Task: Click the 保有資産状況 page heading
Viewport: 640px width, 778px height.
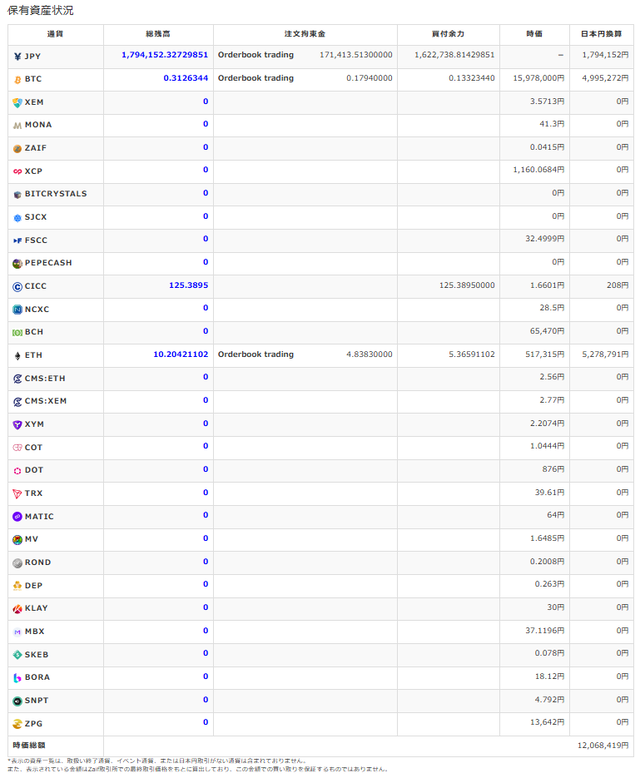Action: click(x=40, y=10)
